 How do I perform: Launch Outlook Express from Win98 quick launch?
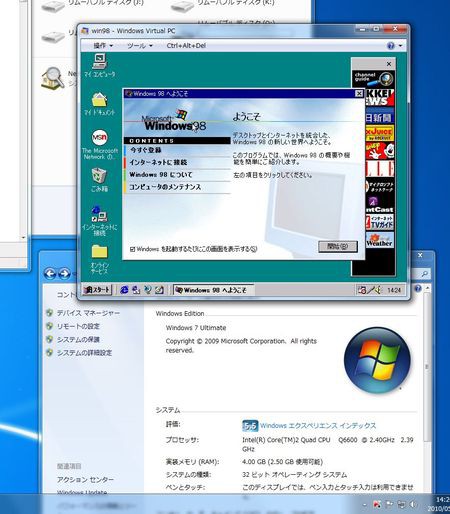click(x=136, y=290)
